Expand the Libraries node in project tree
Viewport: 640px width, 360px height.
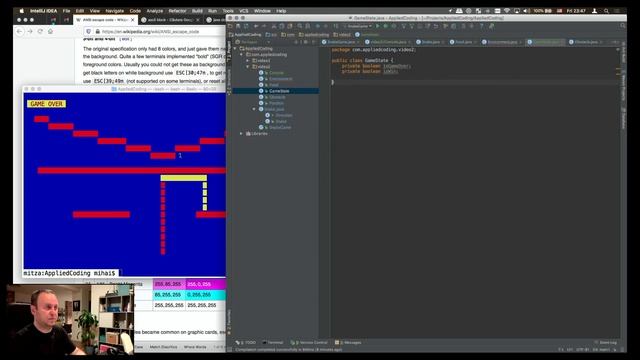tap(242, 133)
